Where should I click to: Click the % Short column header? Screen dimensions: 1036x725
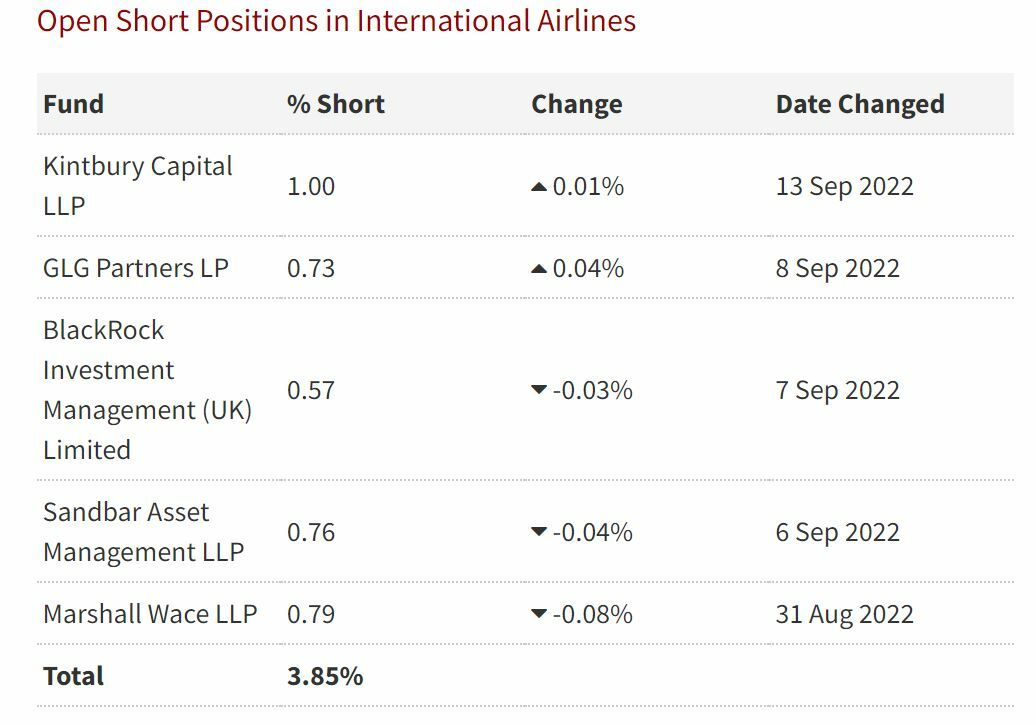pos(335,104)
